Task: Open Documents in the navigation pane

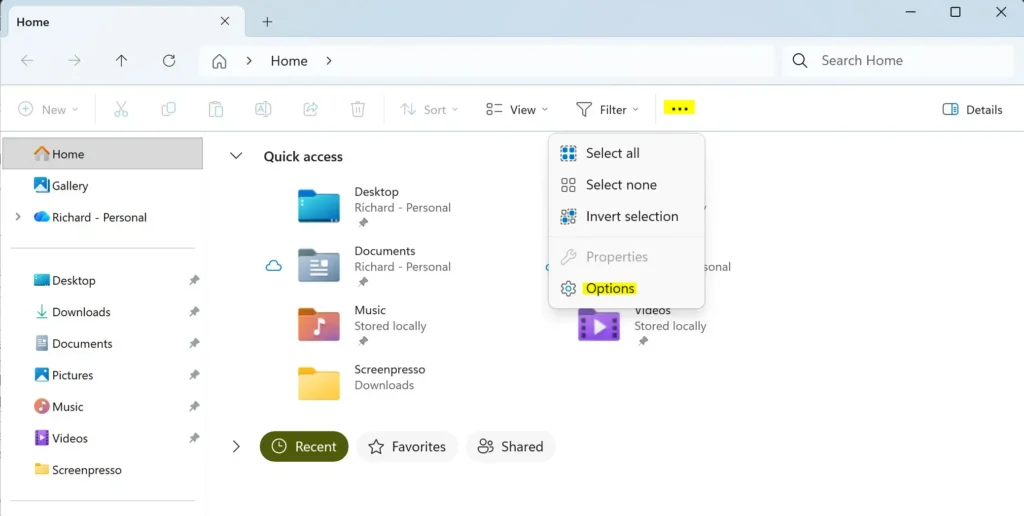Action: pos(103,344)
